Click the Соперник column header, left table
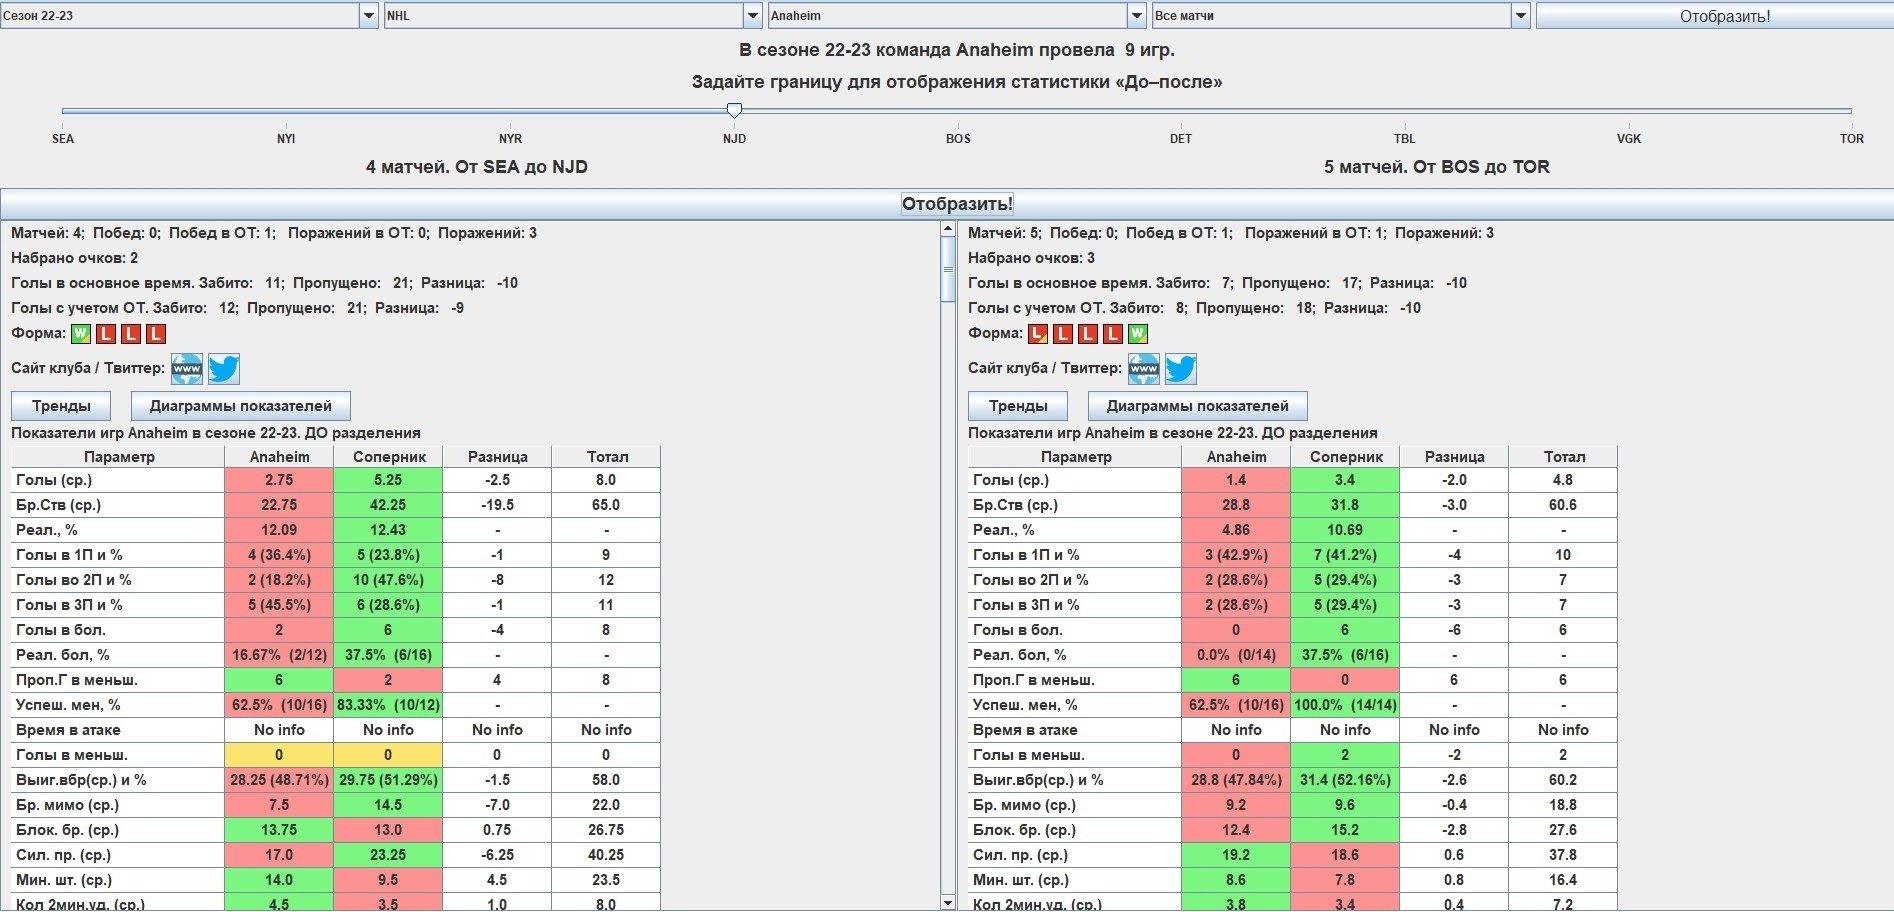The image size is (1894, 912). coord(389,457)
